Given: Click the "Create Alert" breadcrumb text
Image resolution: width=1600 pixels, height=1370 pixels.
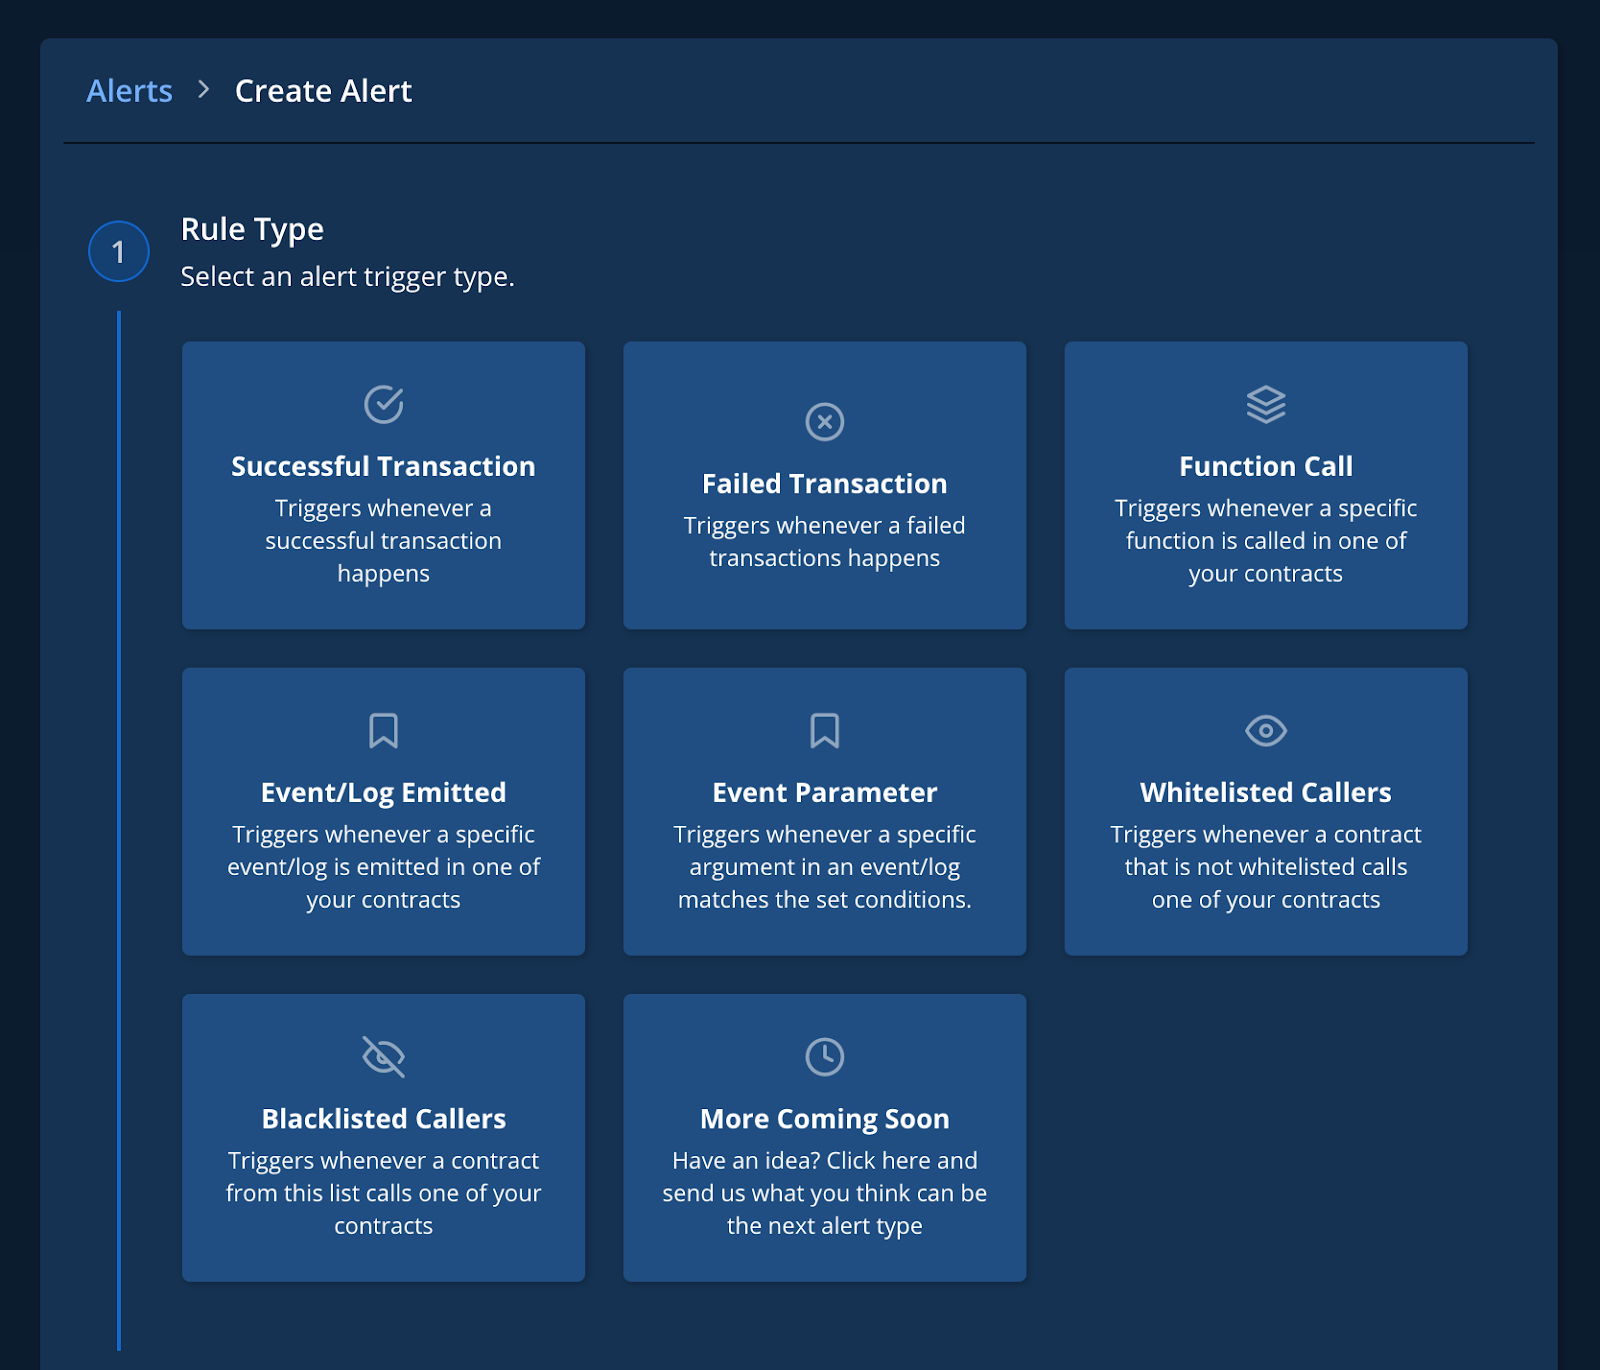Looking at the screenshot, I should 323,91.
